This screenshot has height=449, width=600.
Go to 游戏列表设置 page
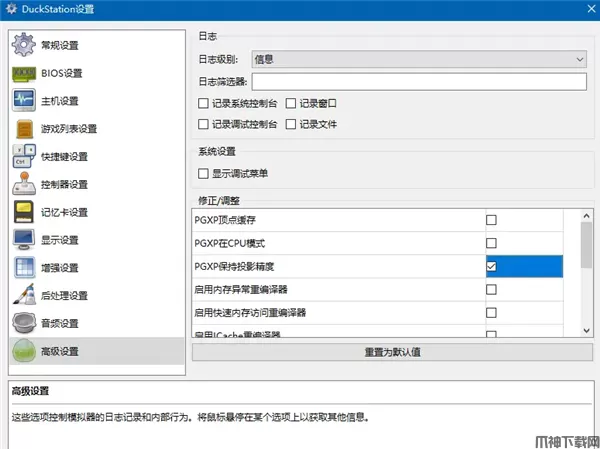(97, 129)
